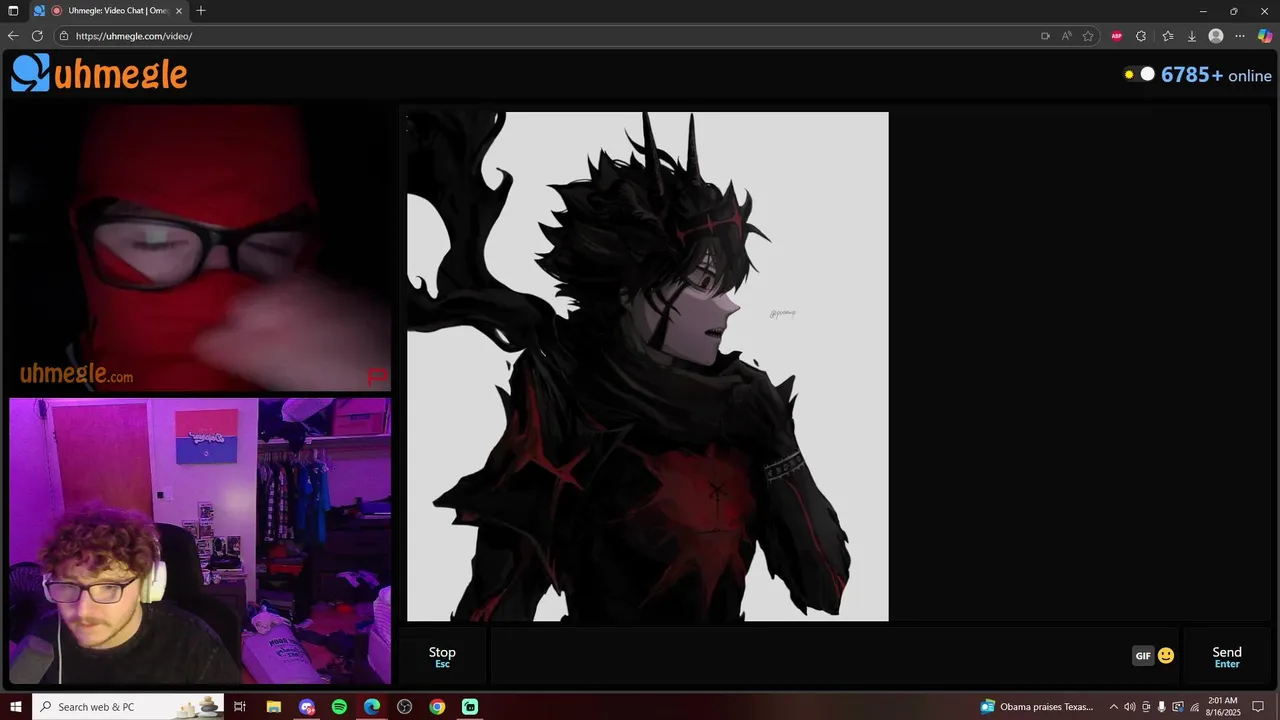Refresh the current page
The width and height of the screenshot is (1280, 720).
pos(37,36)
